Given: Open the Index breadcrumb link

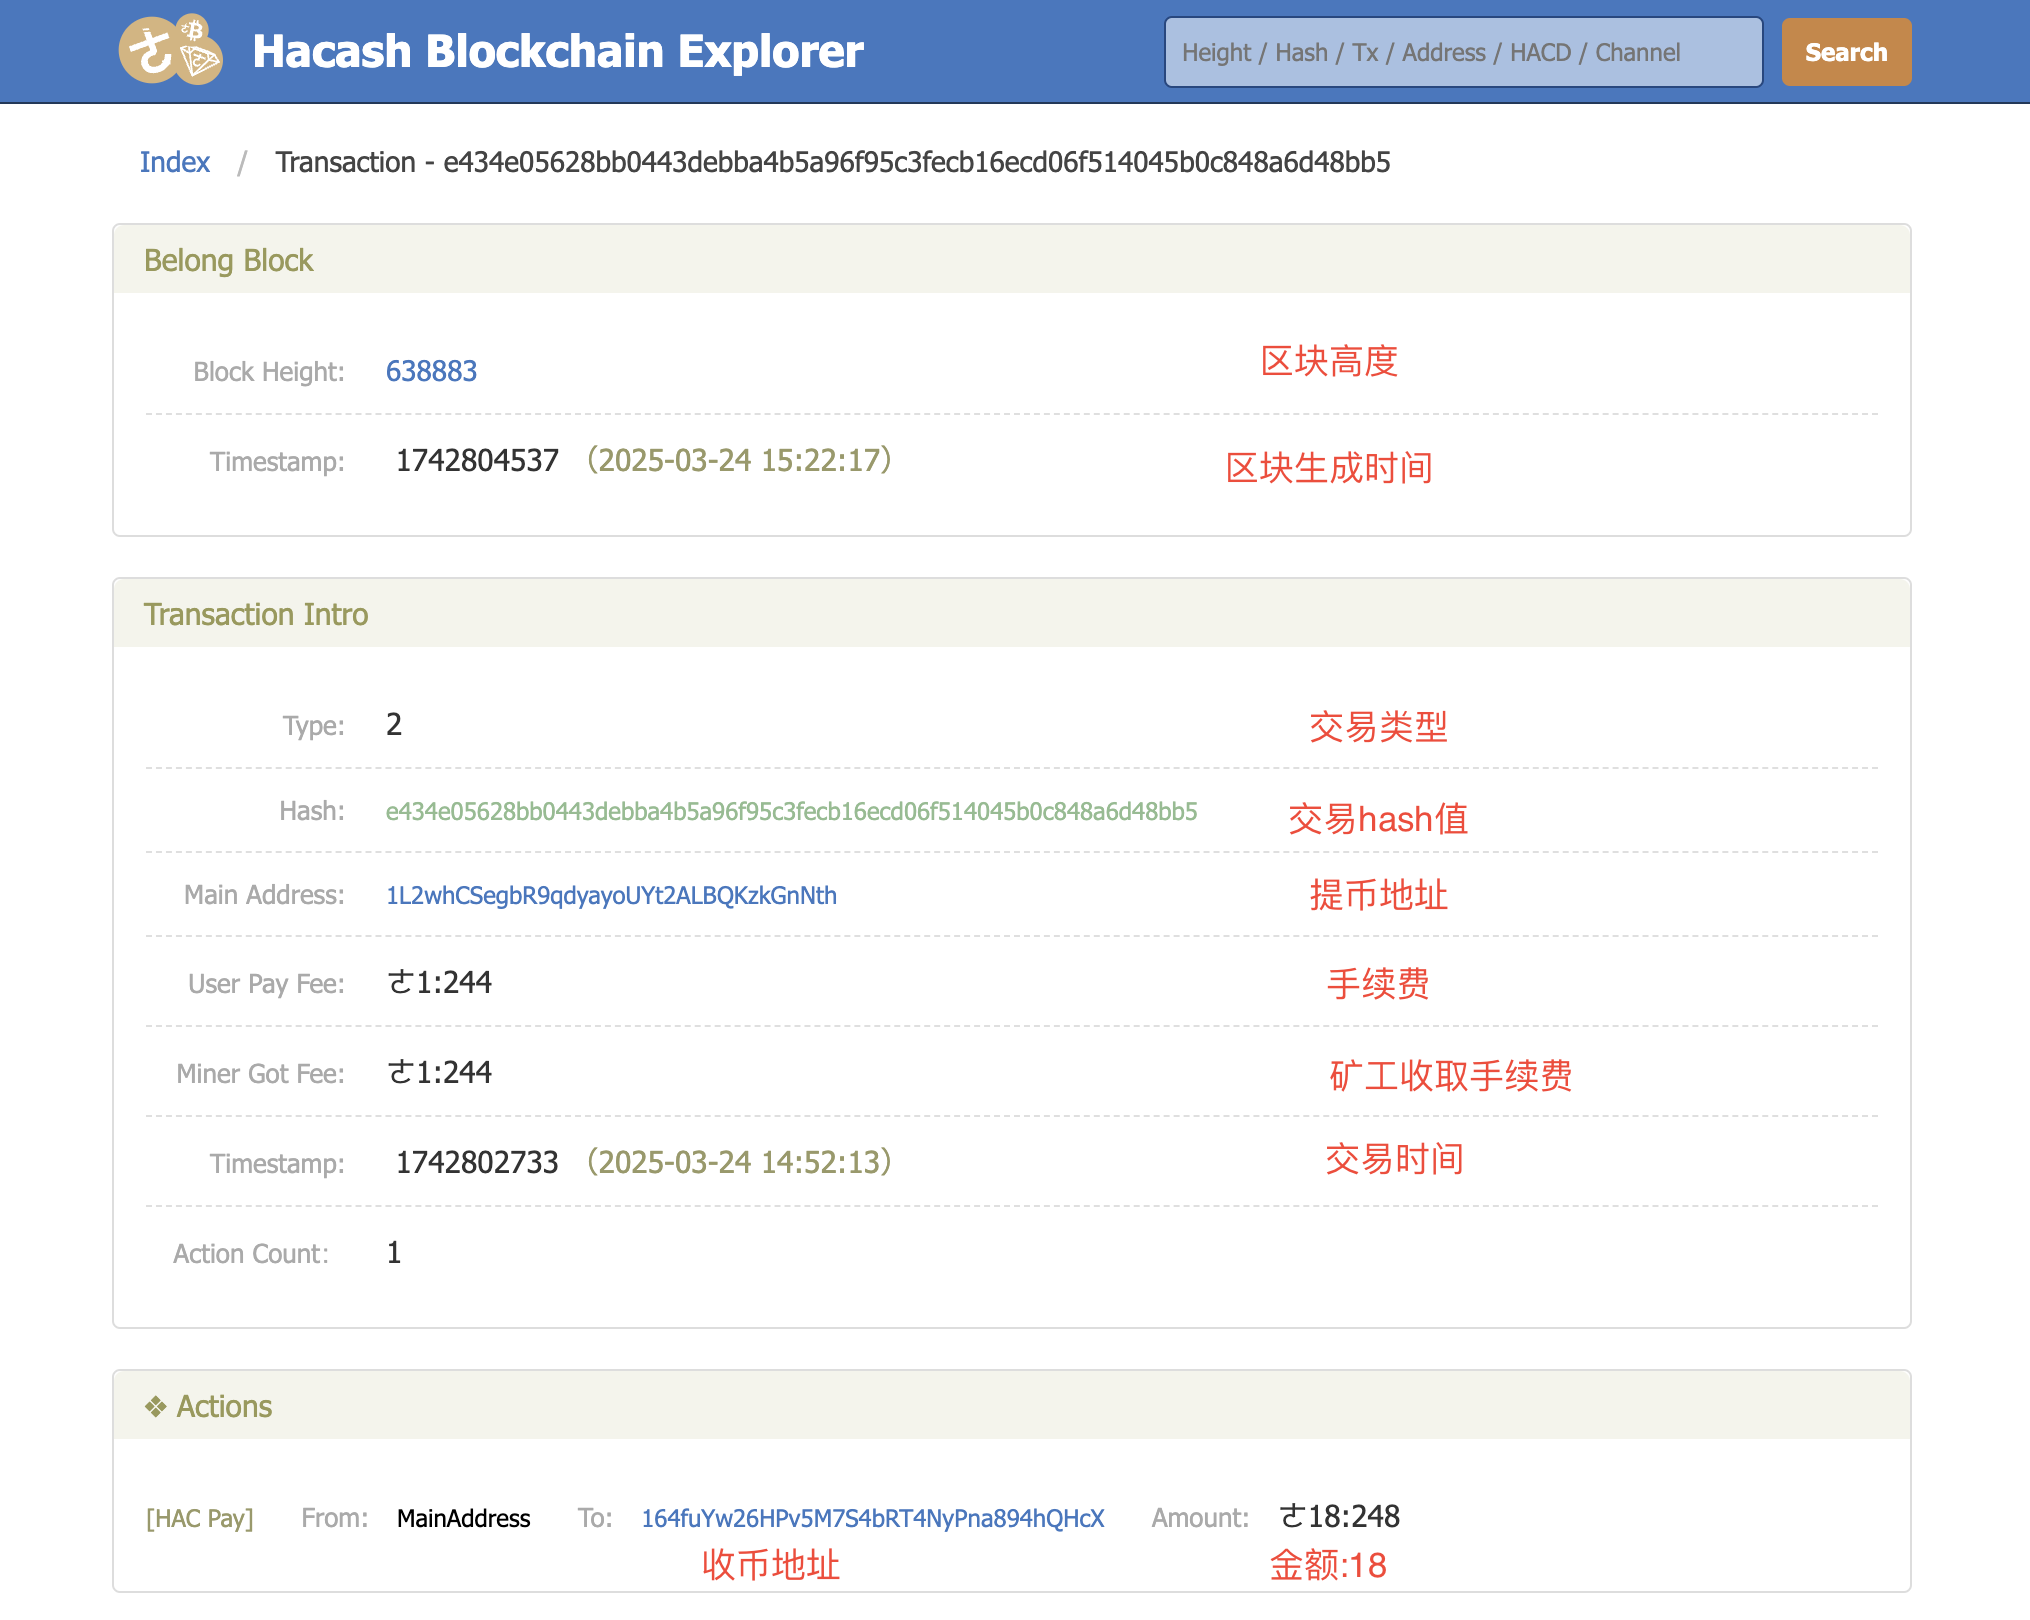Looking at the screenshot, I should click(x=174, y=162).
